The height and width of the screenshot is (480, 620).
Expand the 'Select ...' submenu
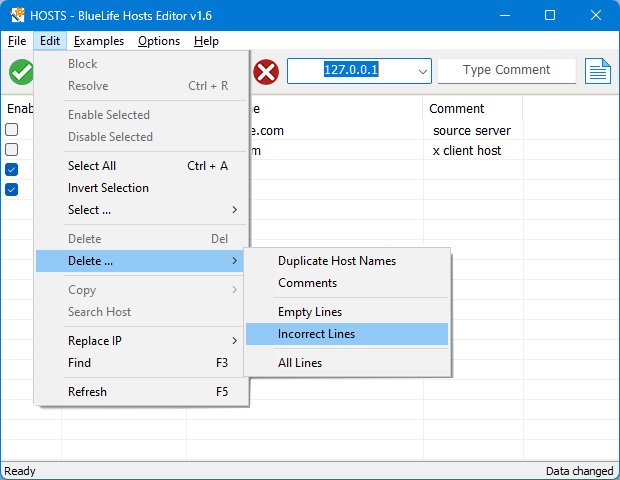click(x=148, y=210)
